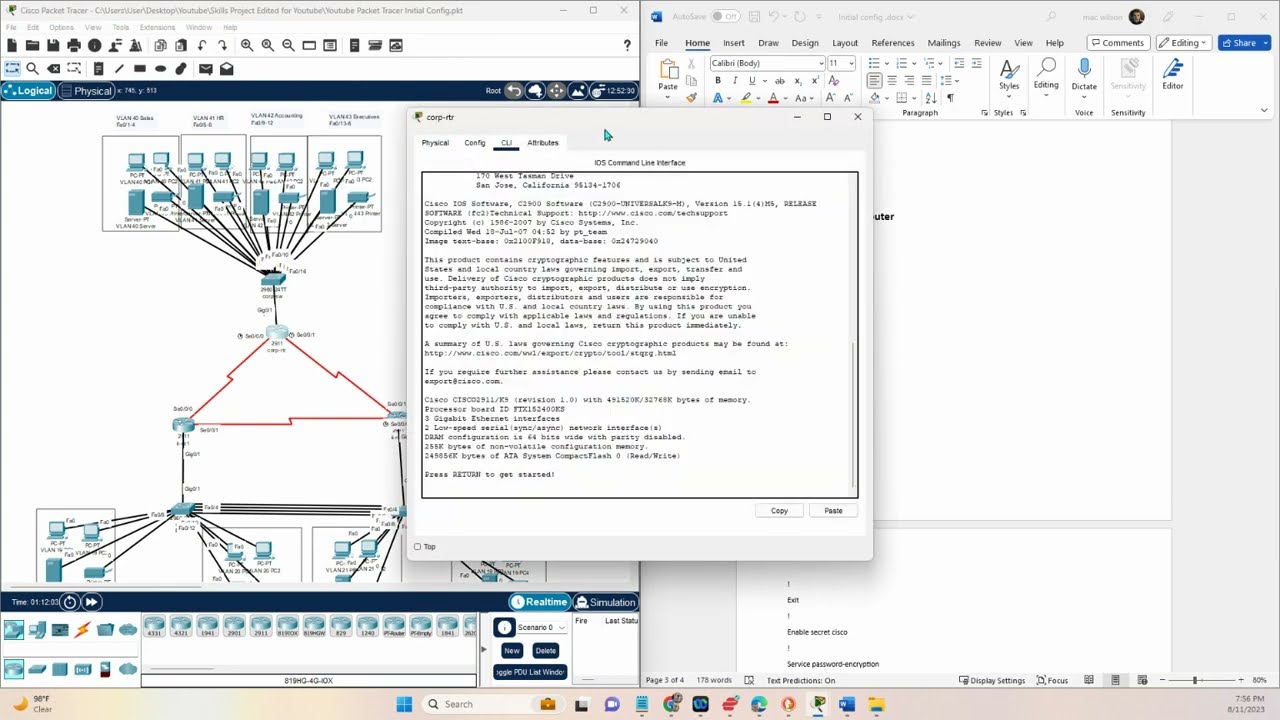Tick the Top checkbox in corp-rtr window
The height and width of the screenshot is (720, 1280).
pyautogui.click(x=418, y=547)
